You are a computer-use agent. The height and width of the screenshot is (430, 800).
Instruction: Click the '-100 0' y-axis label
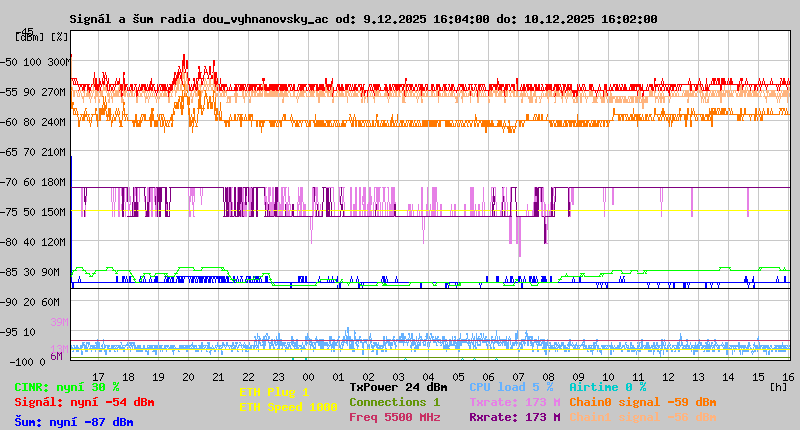(28, 362)
